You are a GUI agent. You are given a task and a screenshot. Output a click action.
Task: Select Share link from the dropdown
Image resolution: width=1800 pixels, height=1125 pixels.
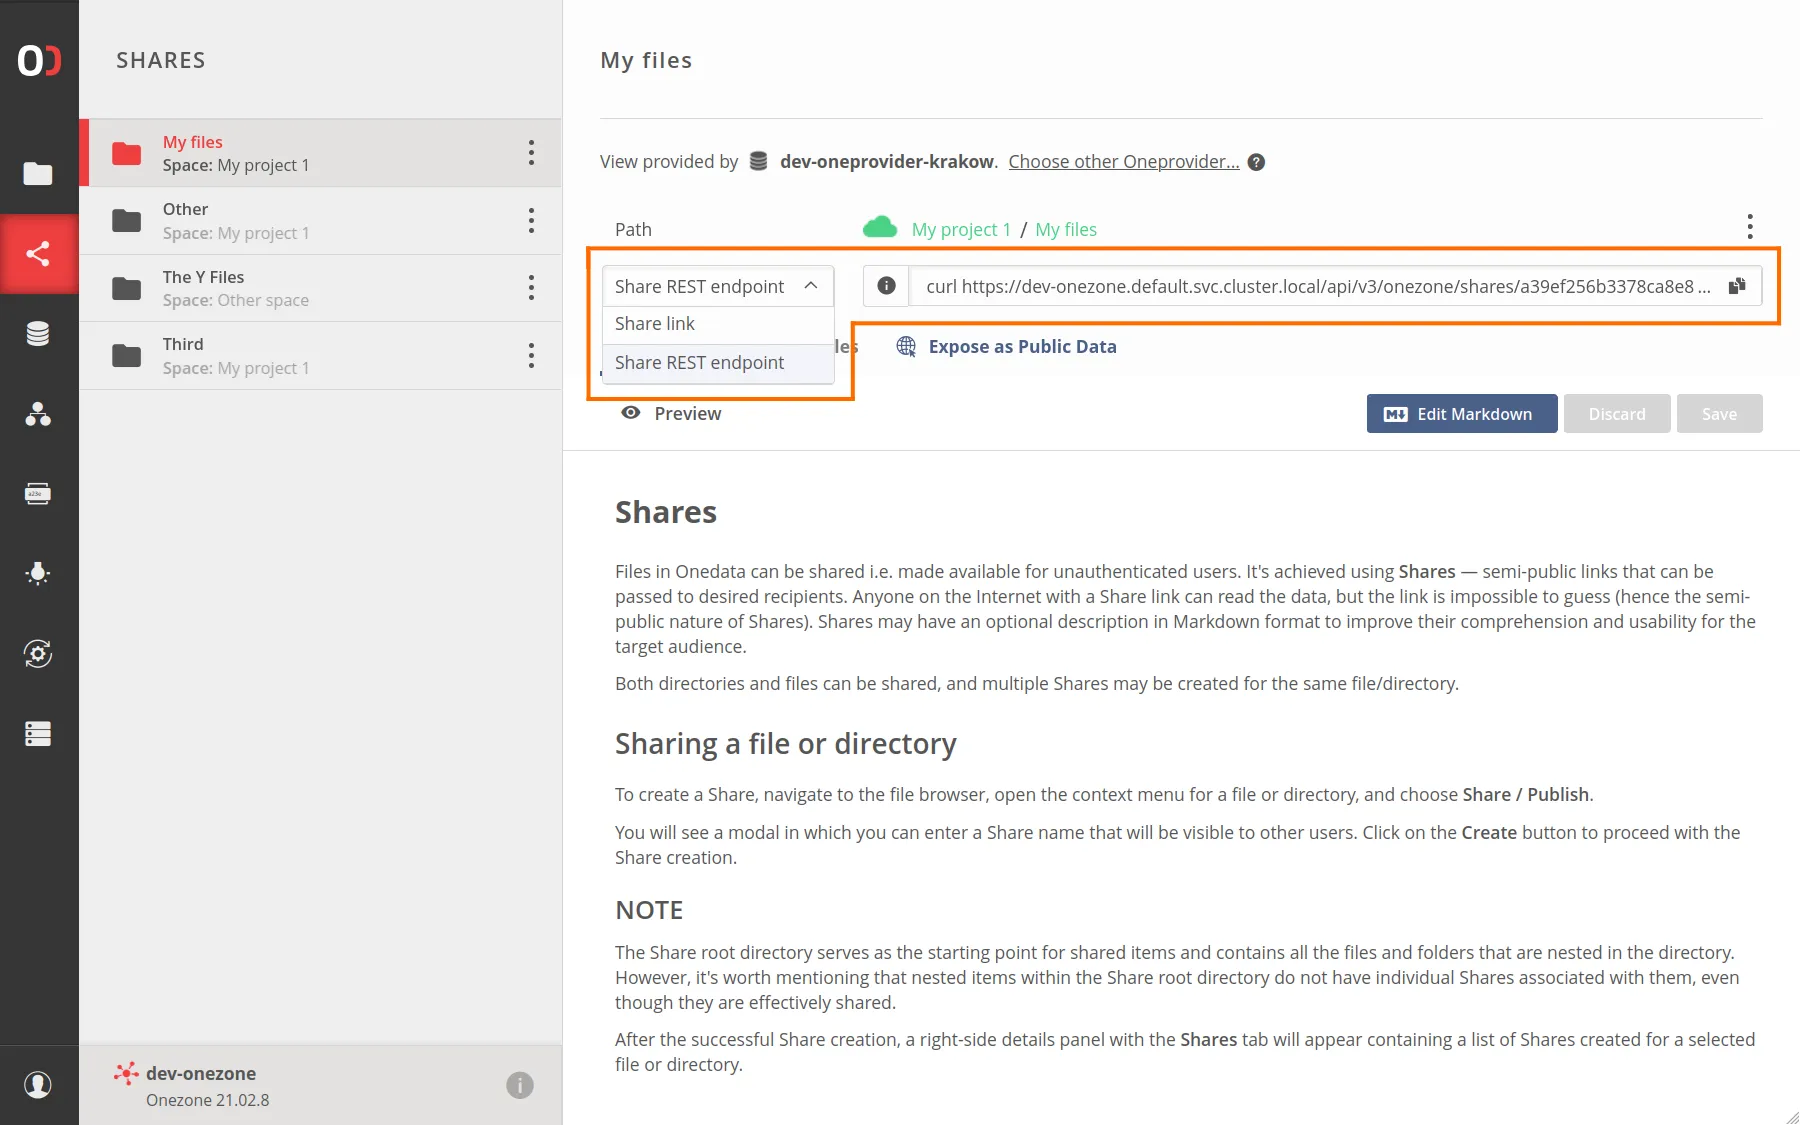(655, 323)
